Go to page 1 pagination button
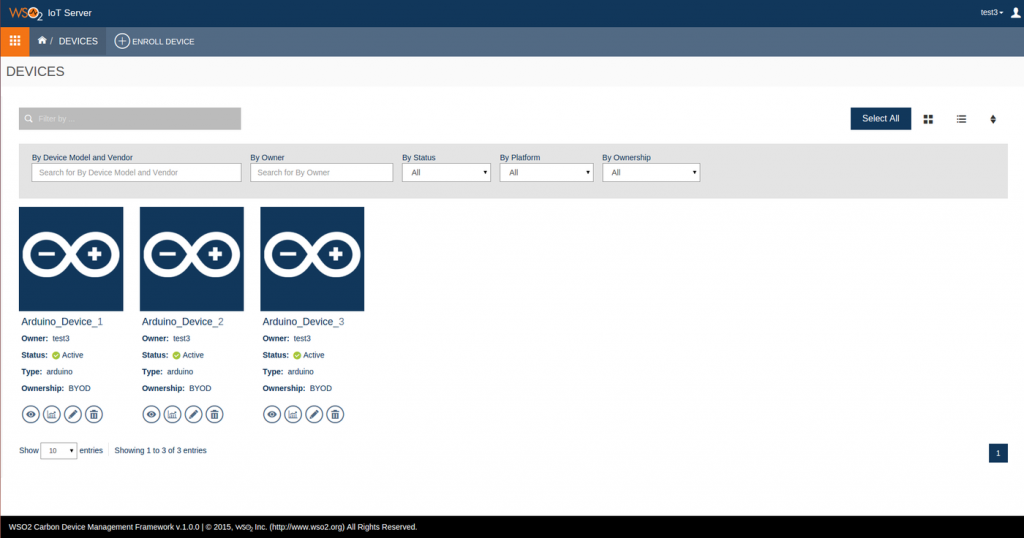Image resolution: width=1024 pixels, height=538 pixels. pyautogui.click(x=998, y=453)
